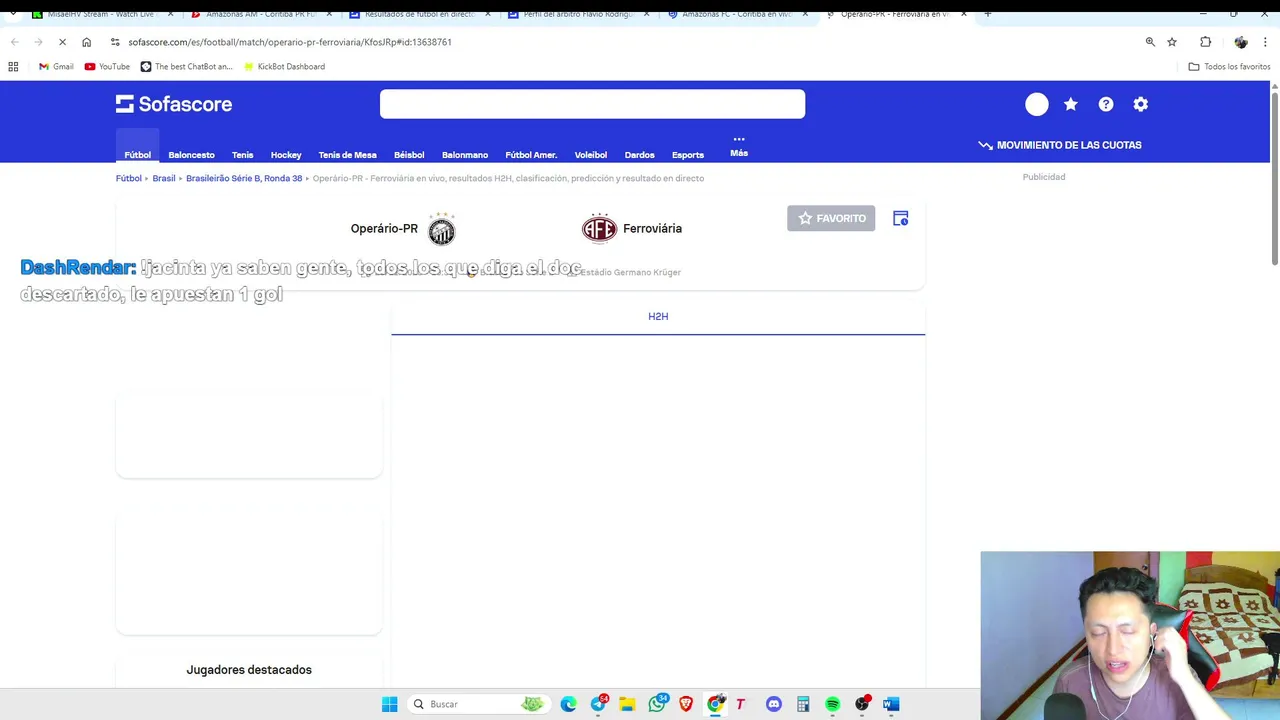The image size is (1280, 720).
Task: Open Microsoft Word from taskbar
Action: 891,704
